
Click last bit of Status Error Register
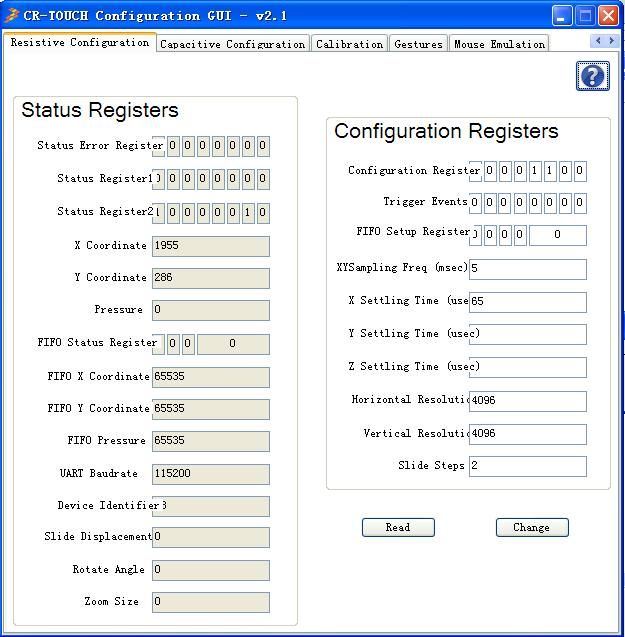click(263, 146)
